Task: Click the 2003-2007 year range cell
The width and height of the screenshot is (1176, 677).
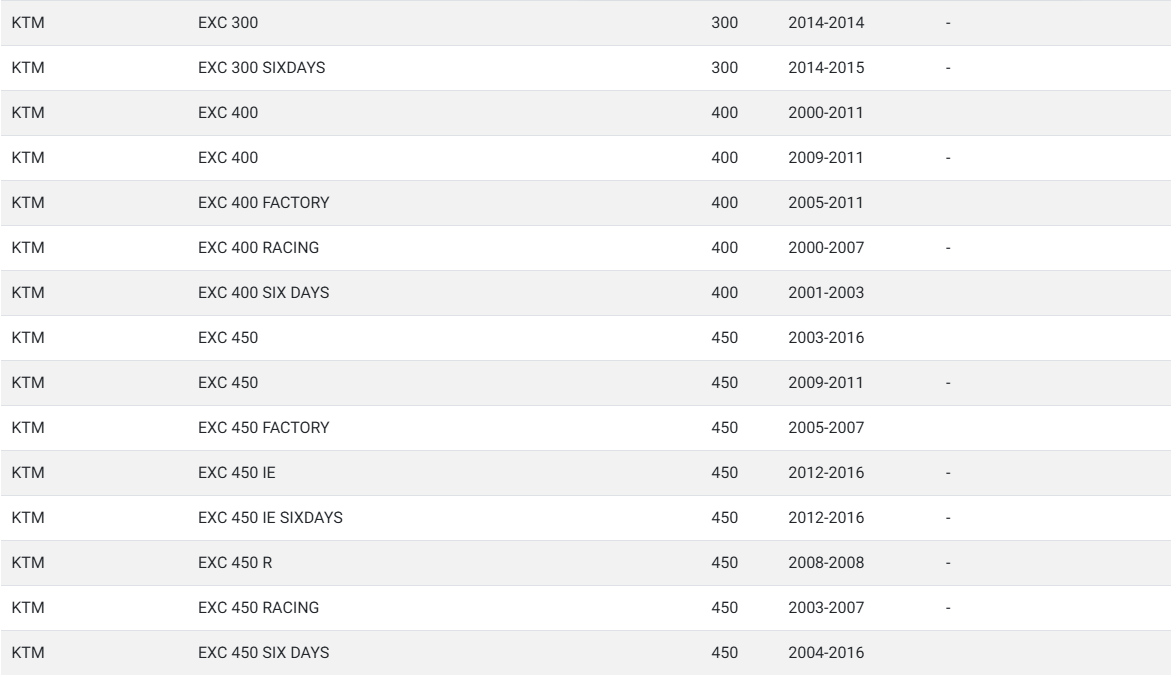Action: [x=826, y=607]
